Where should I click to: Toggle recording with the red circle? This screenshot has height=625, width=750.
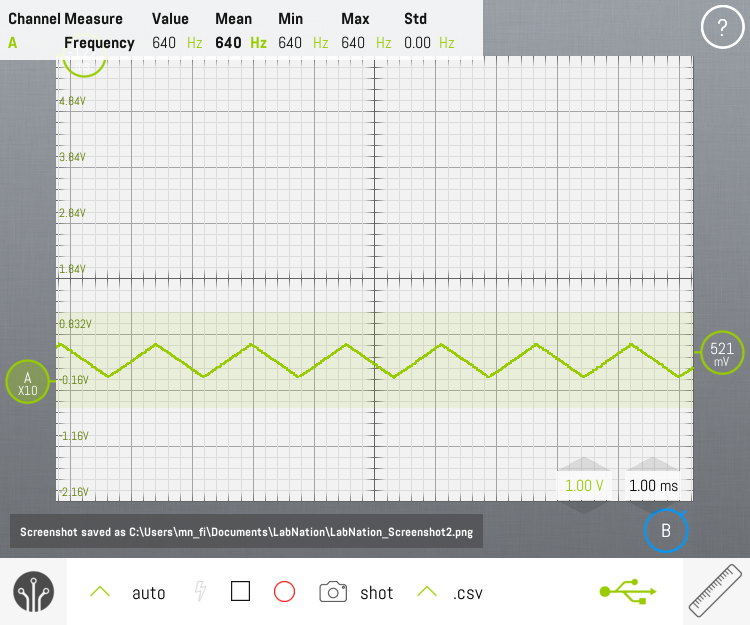coord(284,592)
